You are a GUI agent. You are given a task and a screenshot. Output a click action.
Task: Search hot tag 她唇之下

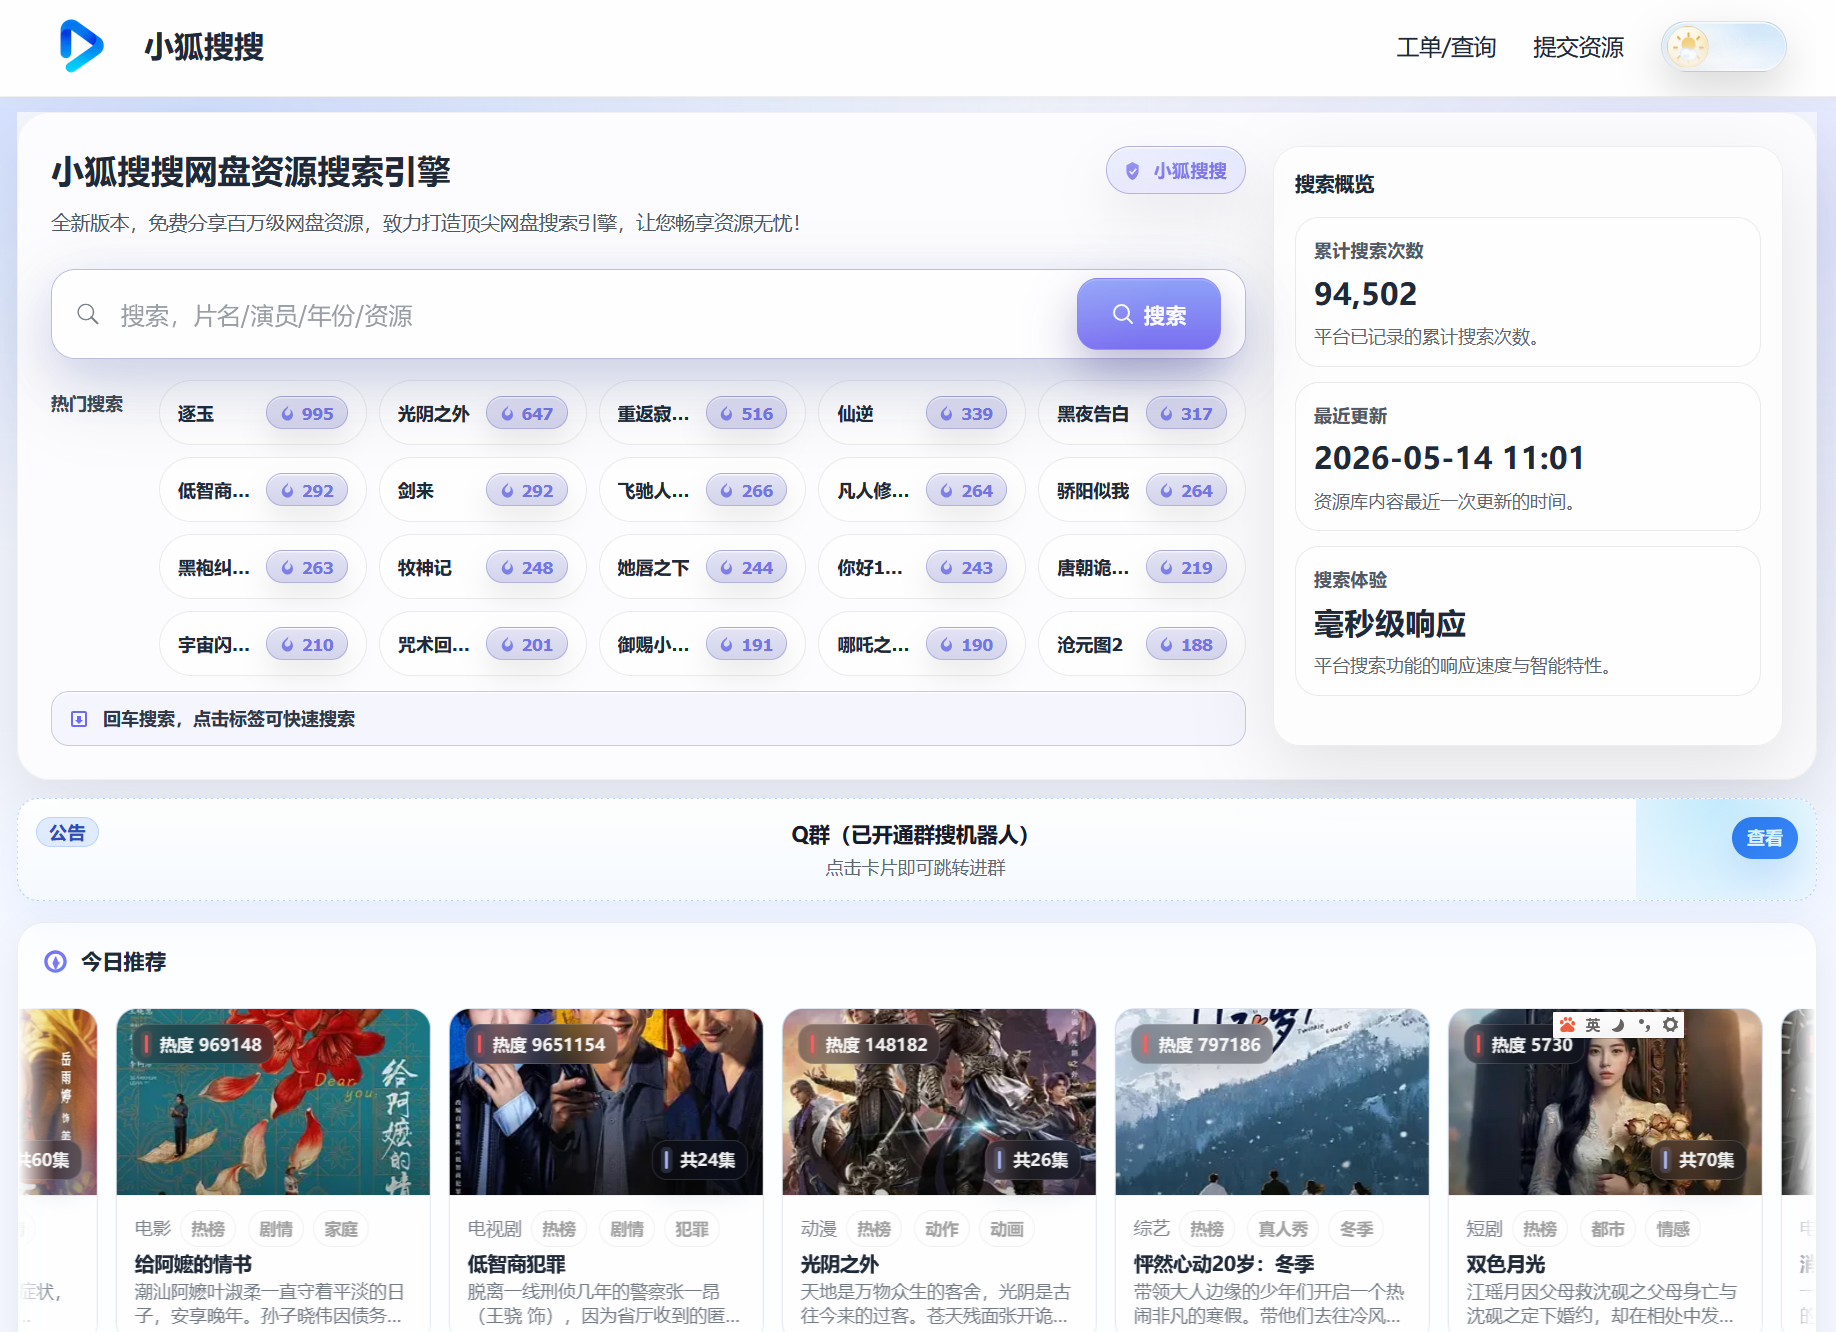point(702,568)
